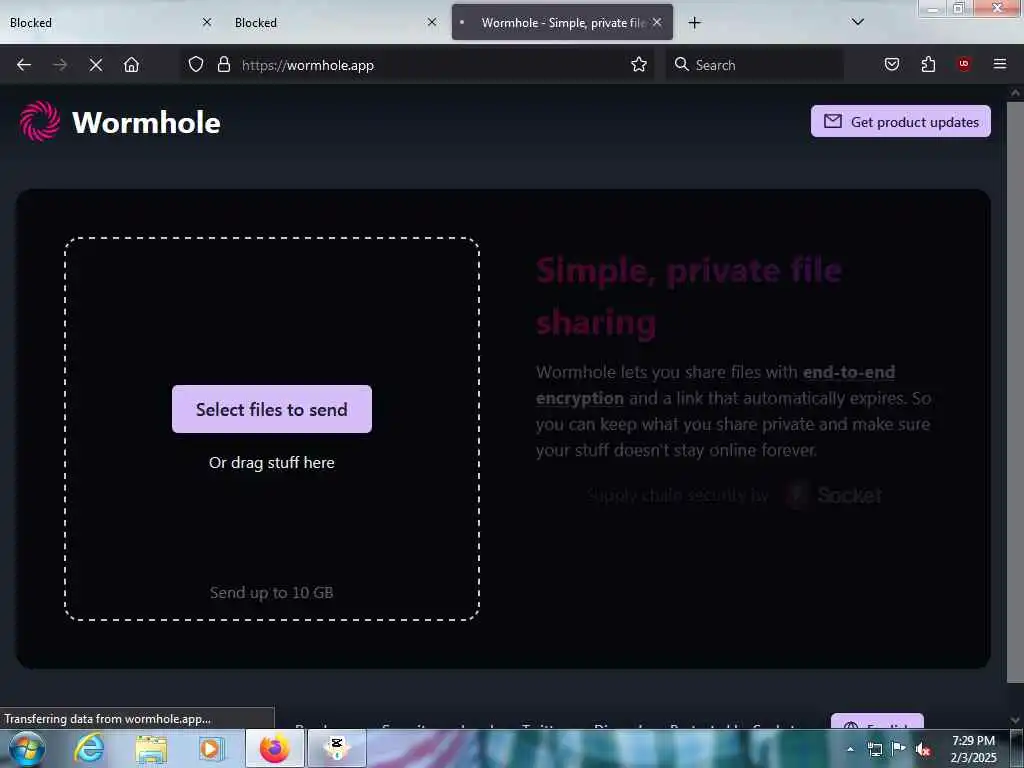
Task: Click the padlock site security icon
Action: click(x=224, y=65)
